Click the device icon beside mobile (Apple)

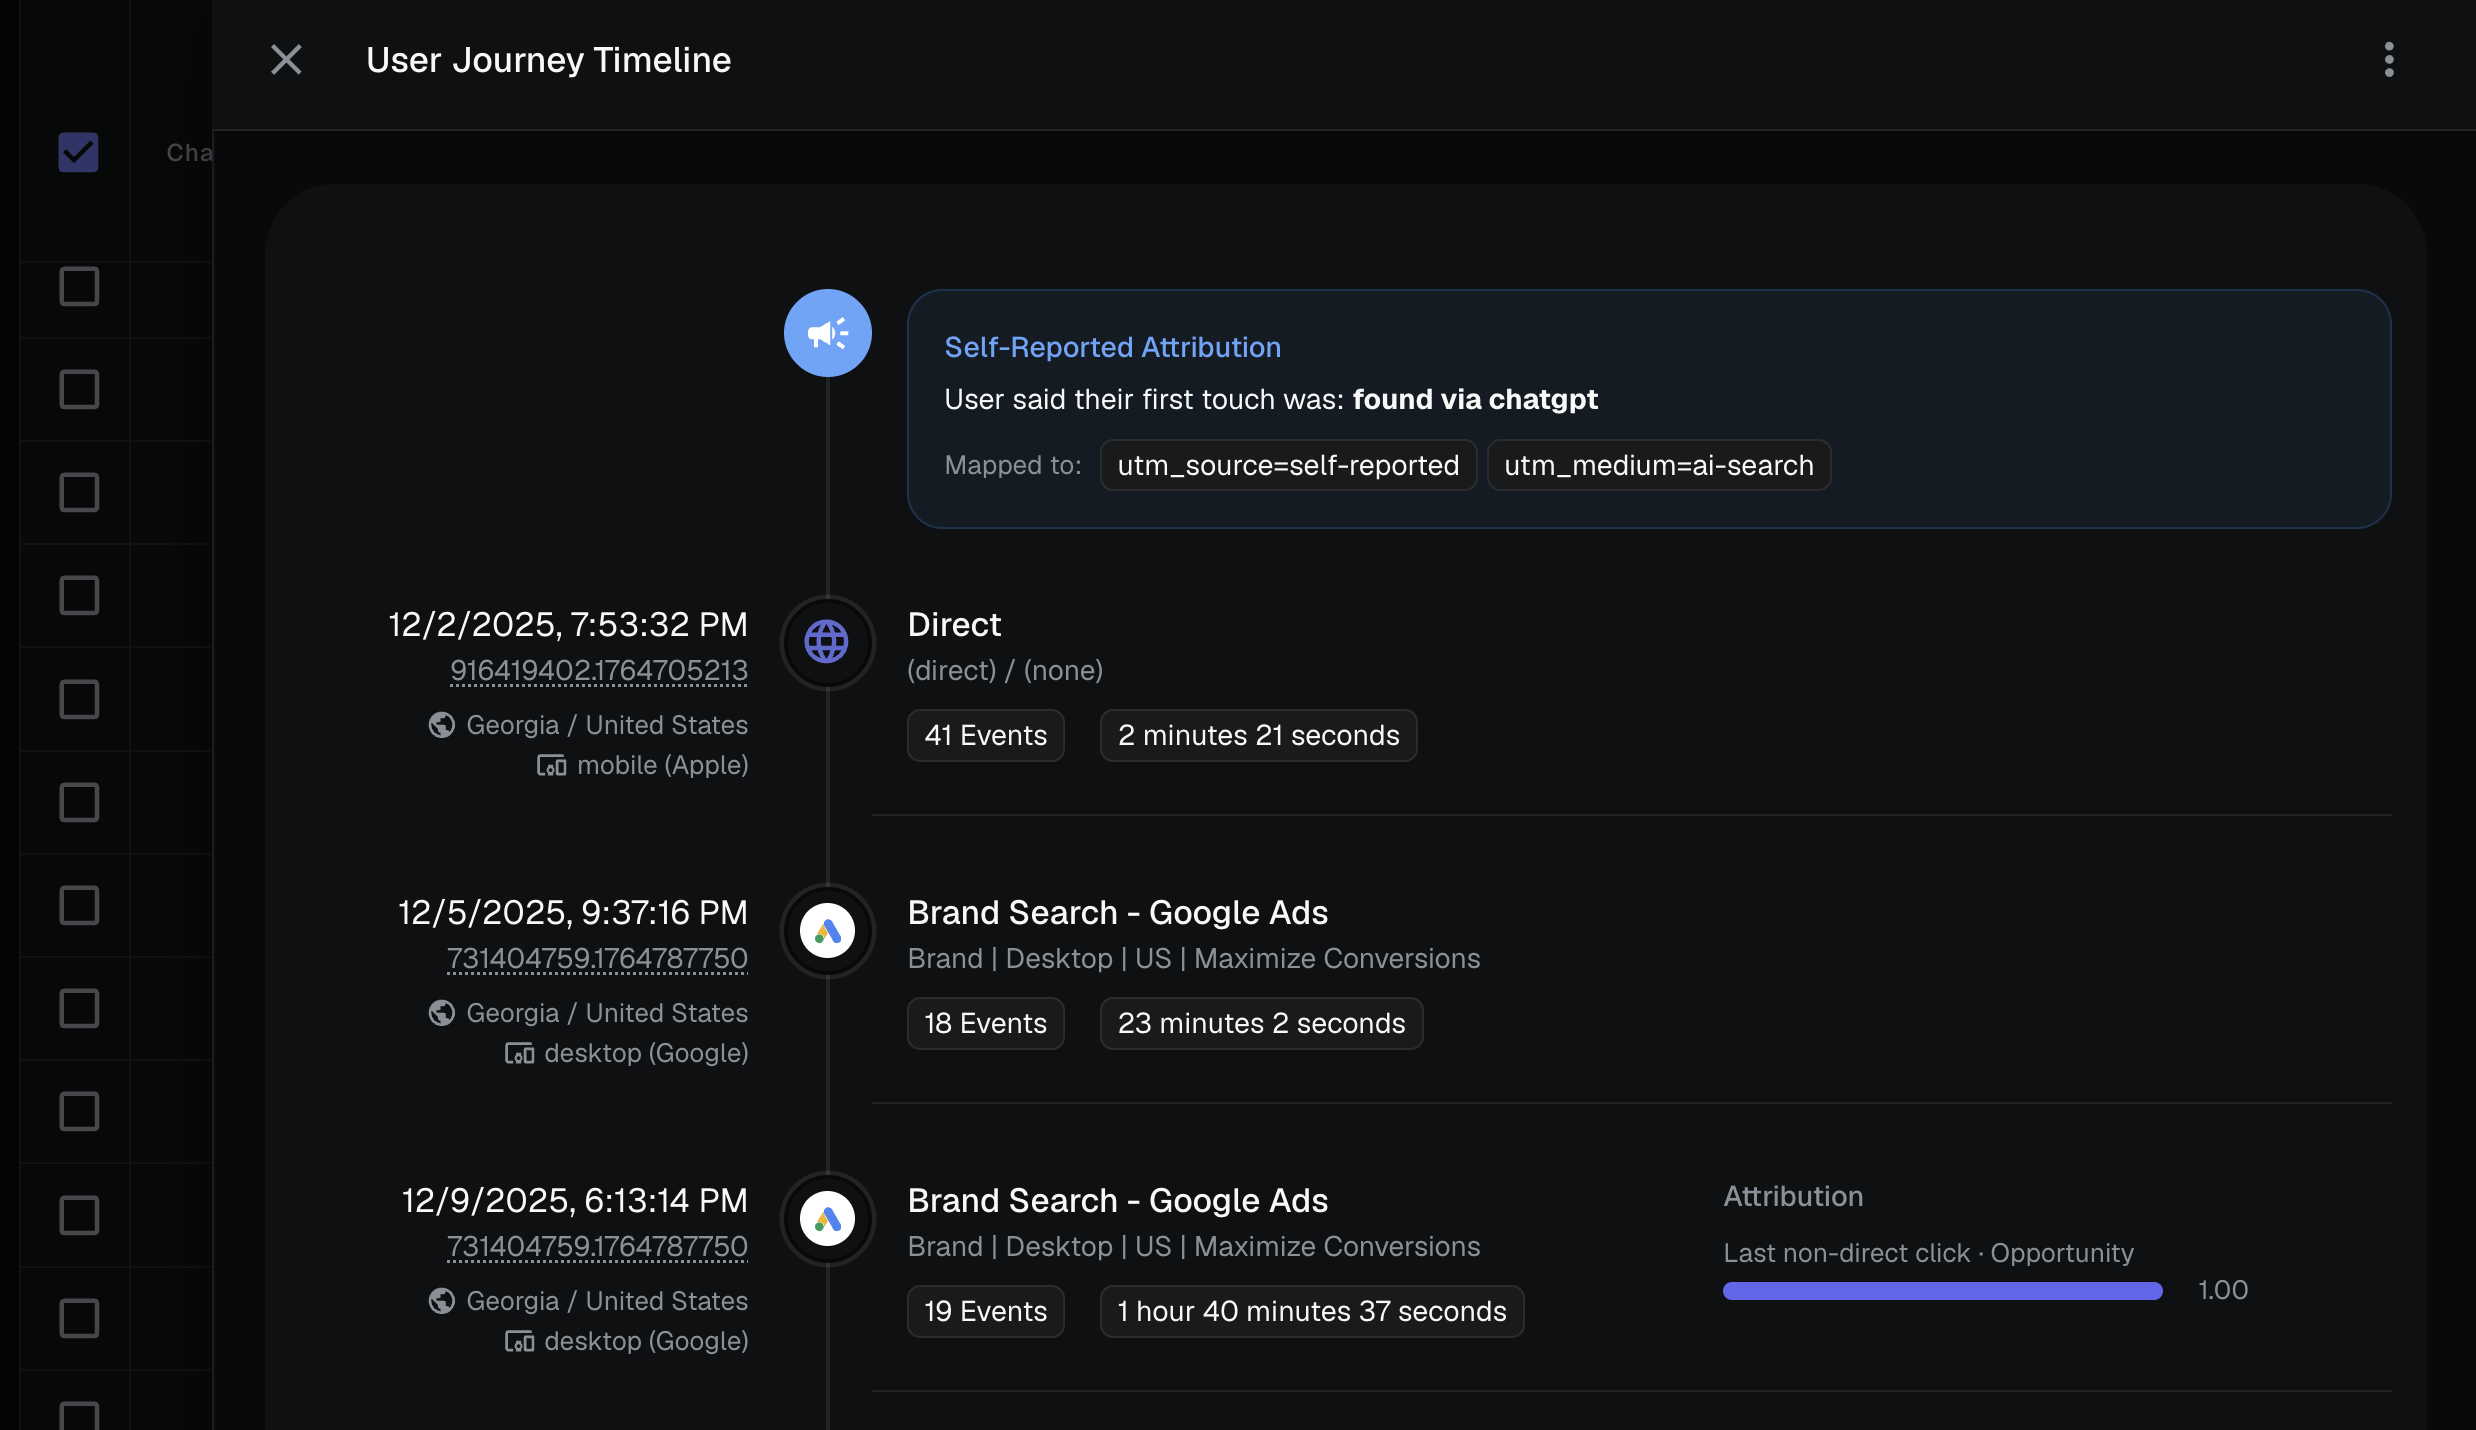click(x=551, y=766)
